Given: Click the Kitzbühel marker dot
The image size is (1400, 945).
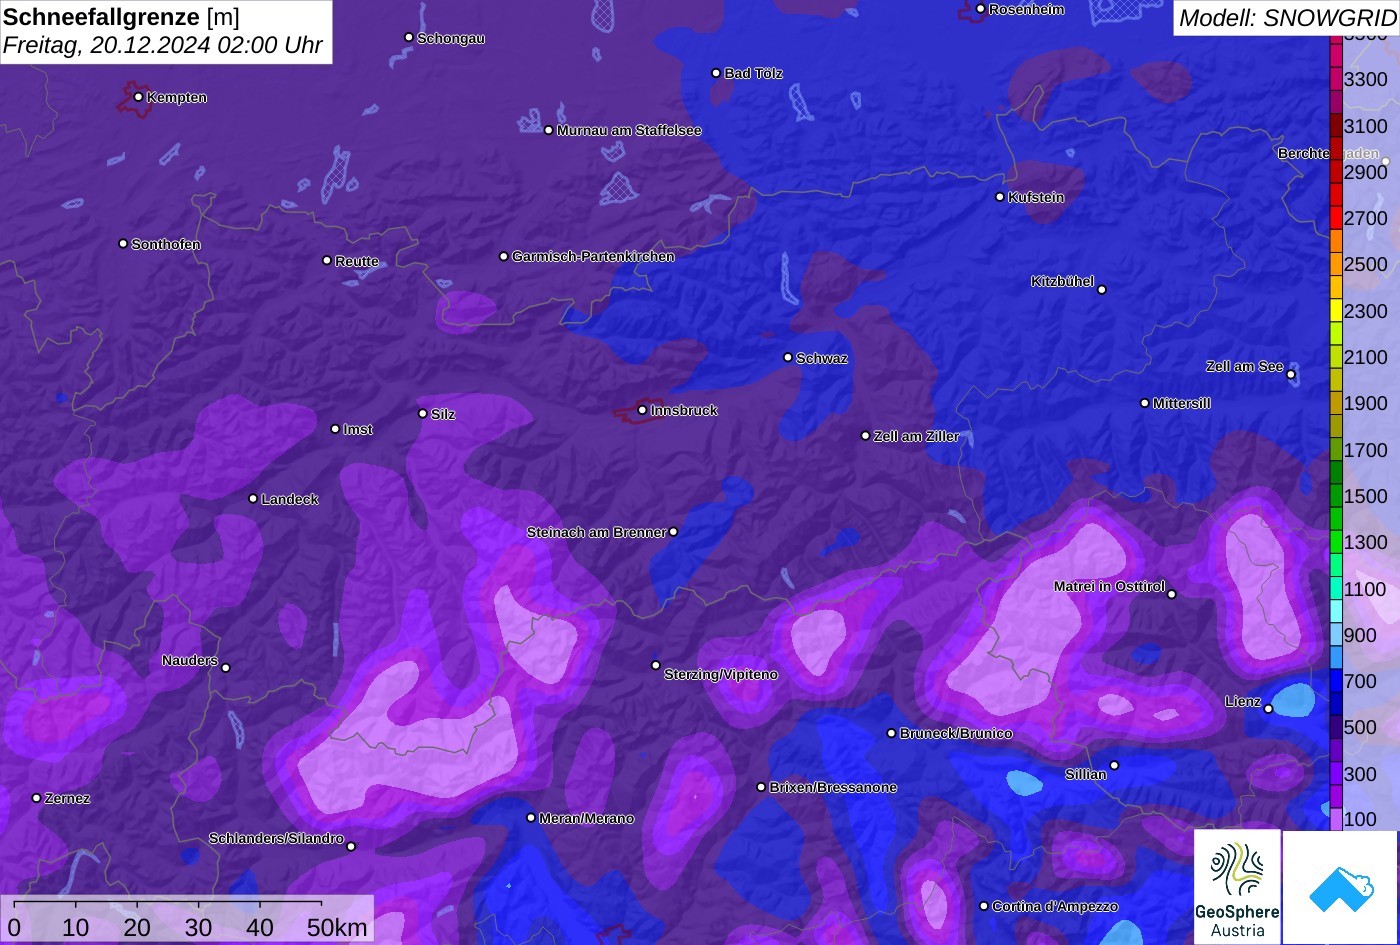Looking at the screenshot, I should [1102, 290].
